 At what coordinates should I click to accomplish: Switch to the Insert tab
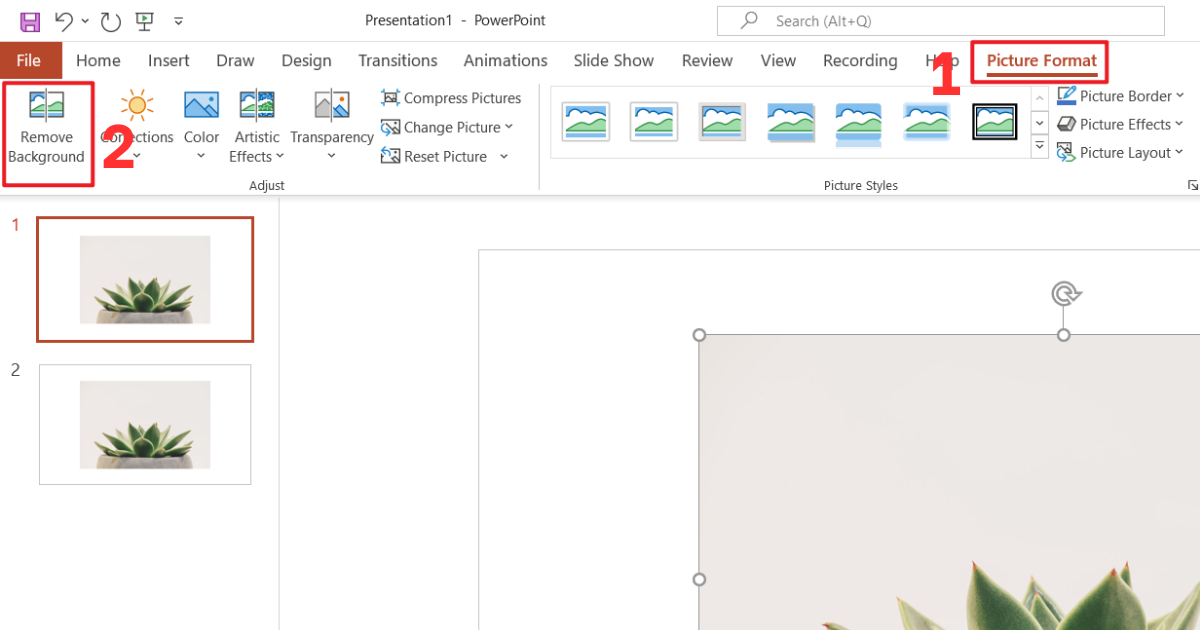[x=169, y=60]
